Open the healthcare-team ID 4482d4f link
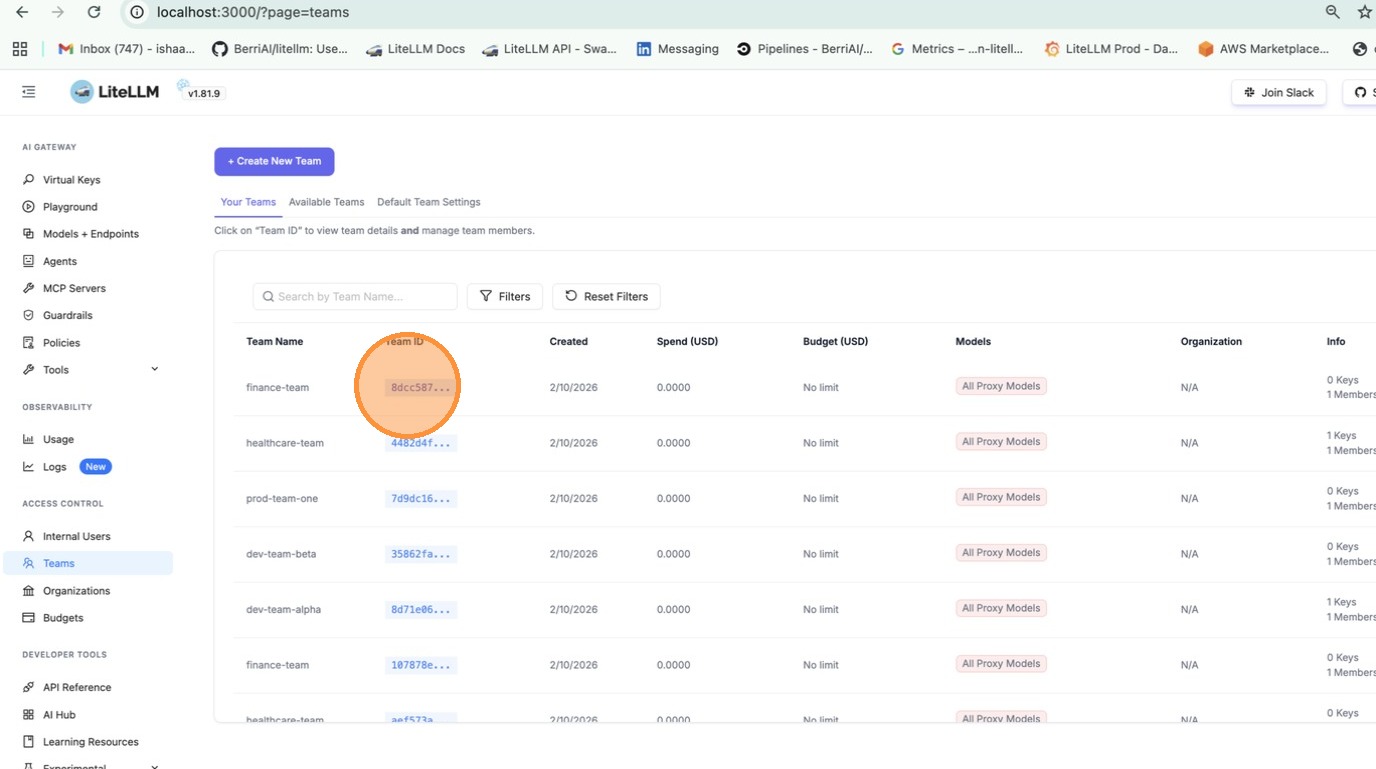The width and height of the screenshot is (1376, 769). pyautogui.click(x=420, y=443)
